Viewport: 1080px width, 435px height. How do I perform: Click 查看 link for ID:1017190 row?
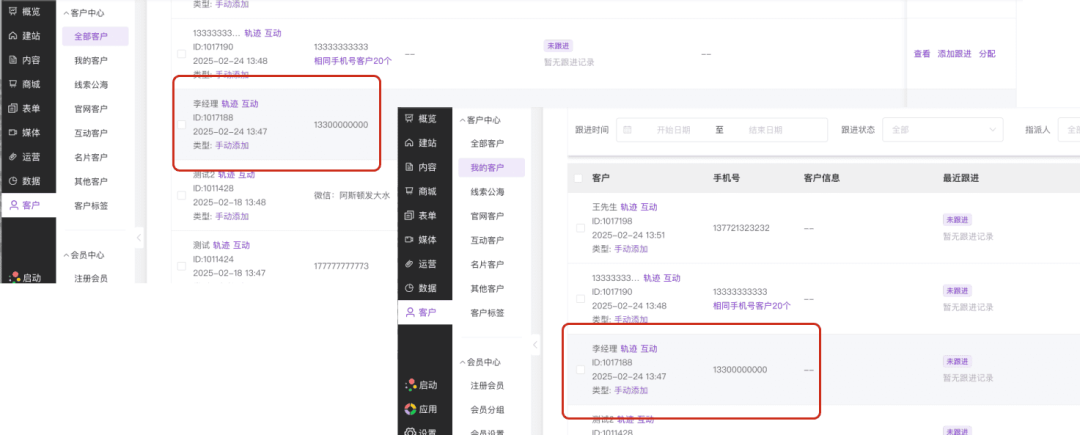[x=922, y=54]
